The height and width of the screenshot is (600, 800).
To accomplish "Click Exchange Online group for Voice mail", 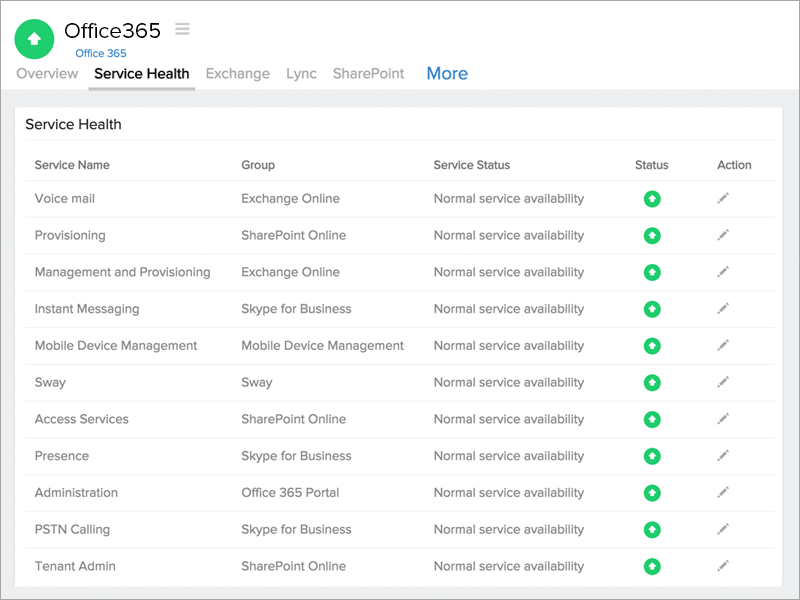I will [290, 198].
